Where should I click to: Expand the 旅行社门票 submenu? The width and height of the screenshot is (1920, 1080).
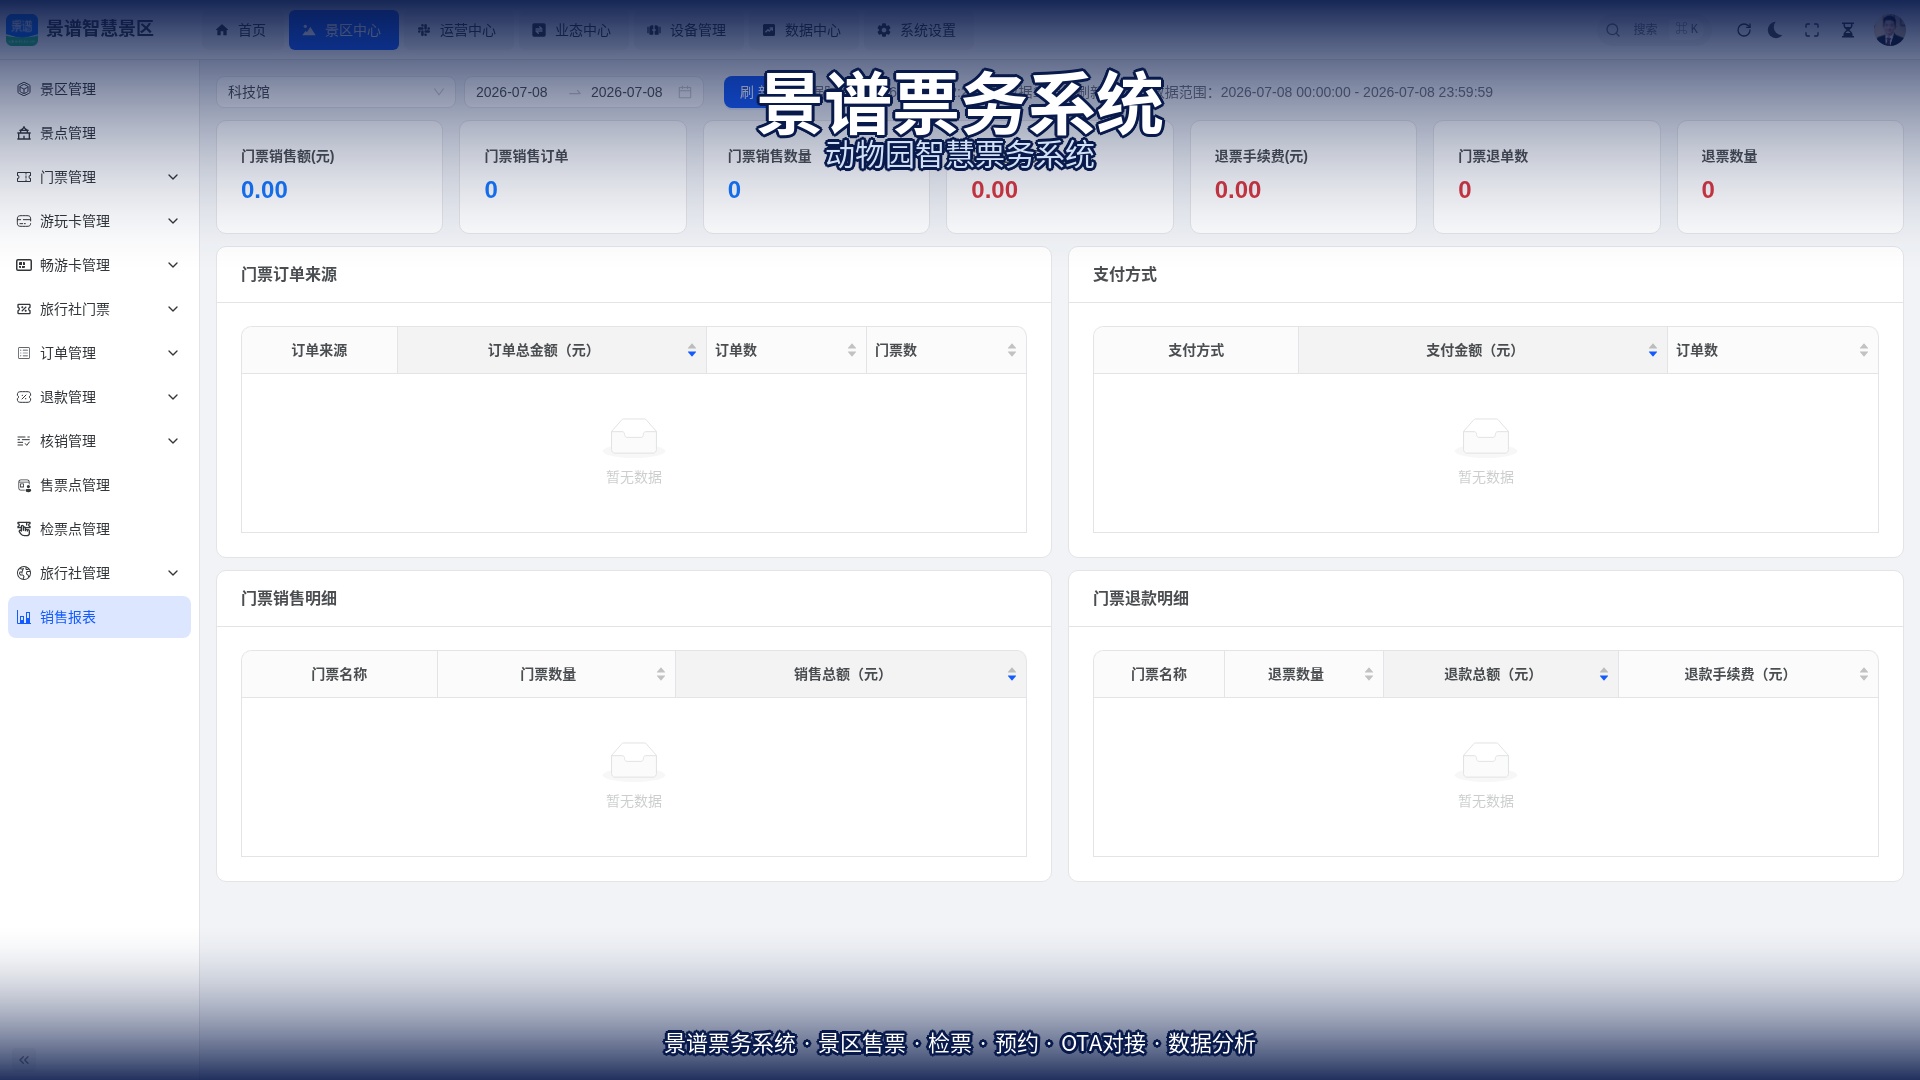(x=99, y=309)
